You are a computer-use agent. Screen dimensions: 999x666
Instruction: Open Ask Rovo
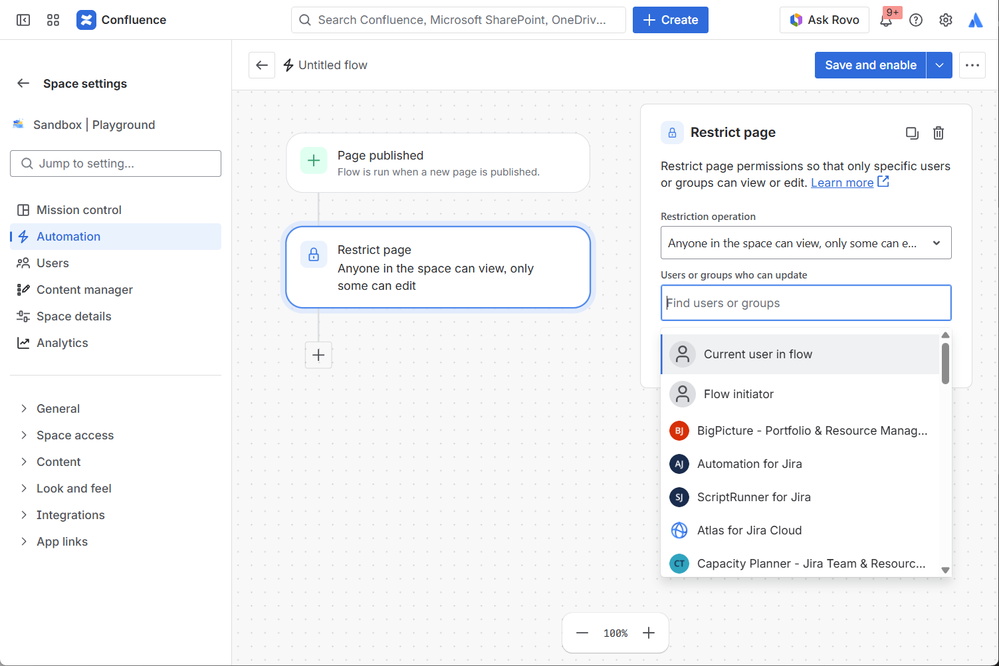(824, 20)
